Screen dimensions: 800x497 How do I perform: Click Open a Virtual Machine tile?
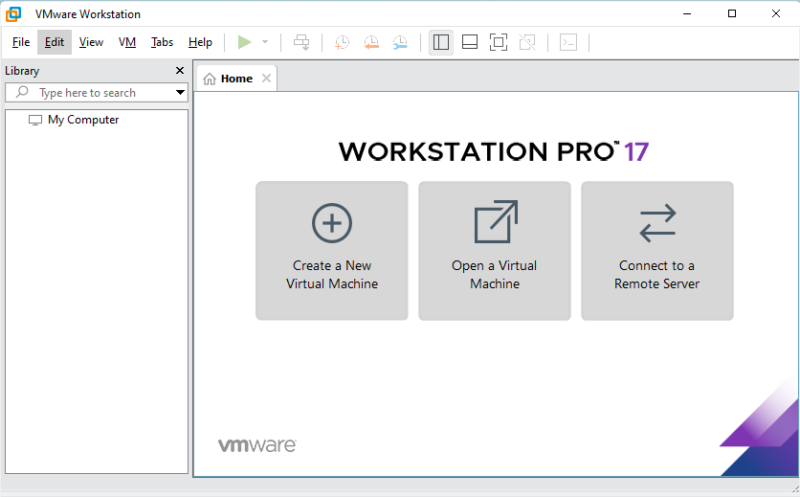494,250
